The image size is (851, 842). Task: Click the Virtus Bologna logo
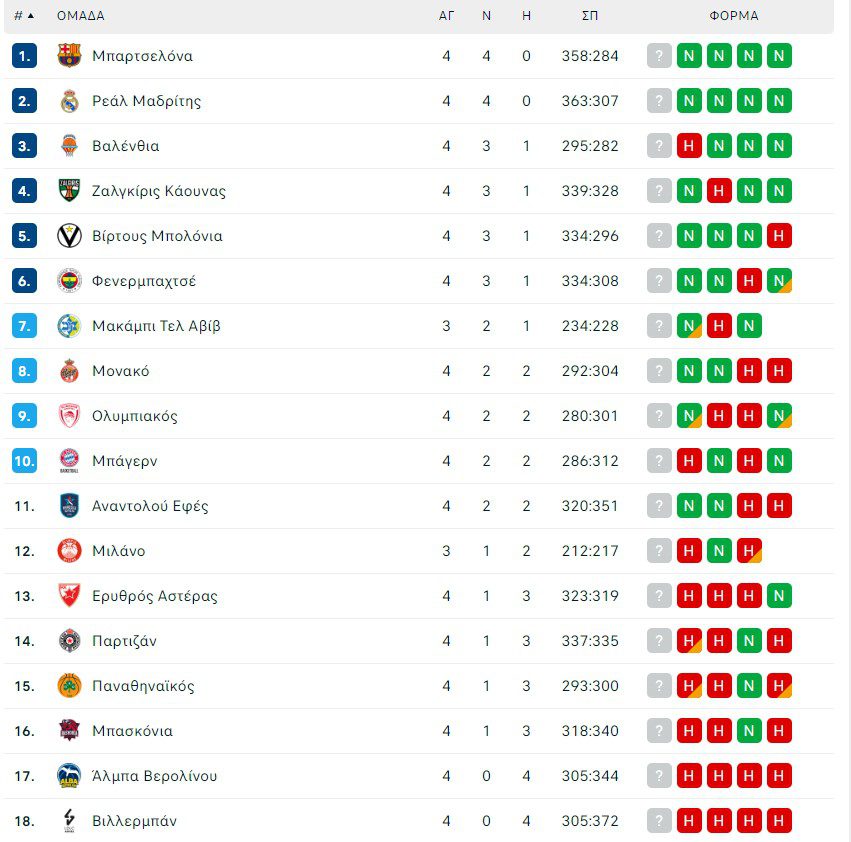coord(69,236)
